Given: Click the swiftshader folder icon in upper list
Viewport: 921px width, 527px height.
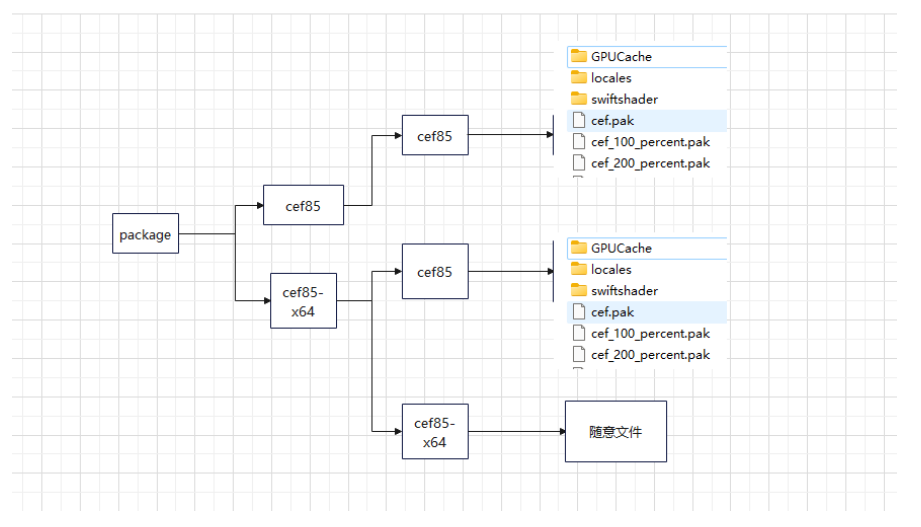Looking at the screenshot, I should 579,99.
